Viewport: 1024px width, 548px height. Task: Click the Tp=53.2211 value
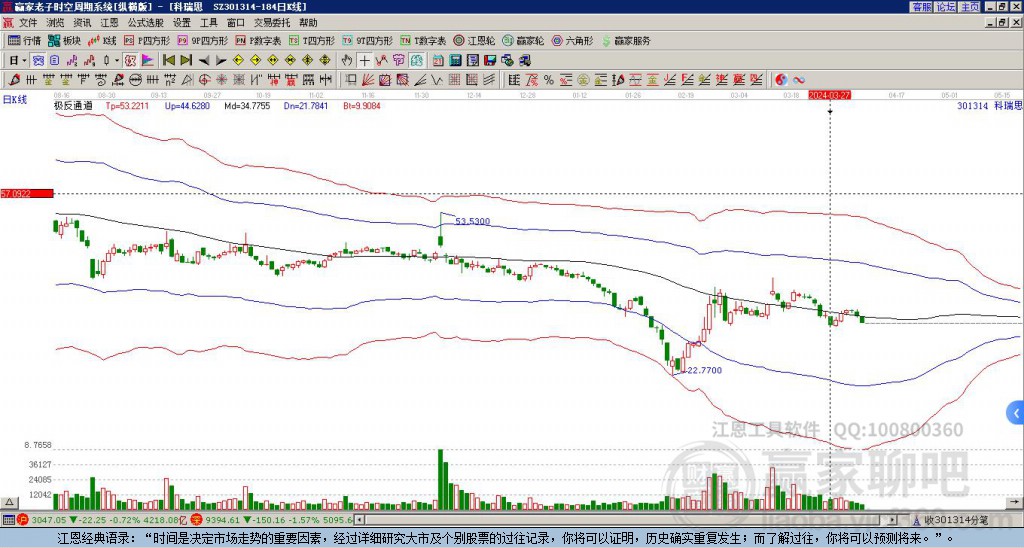coord(127,105)
